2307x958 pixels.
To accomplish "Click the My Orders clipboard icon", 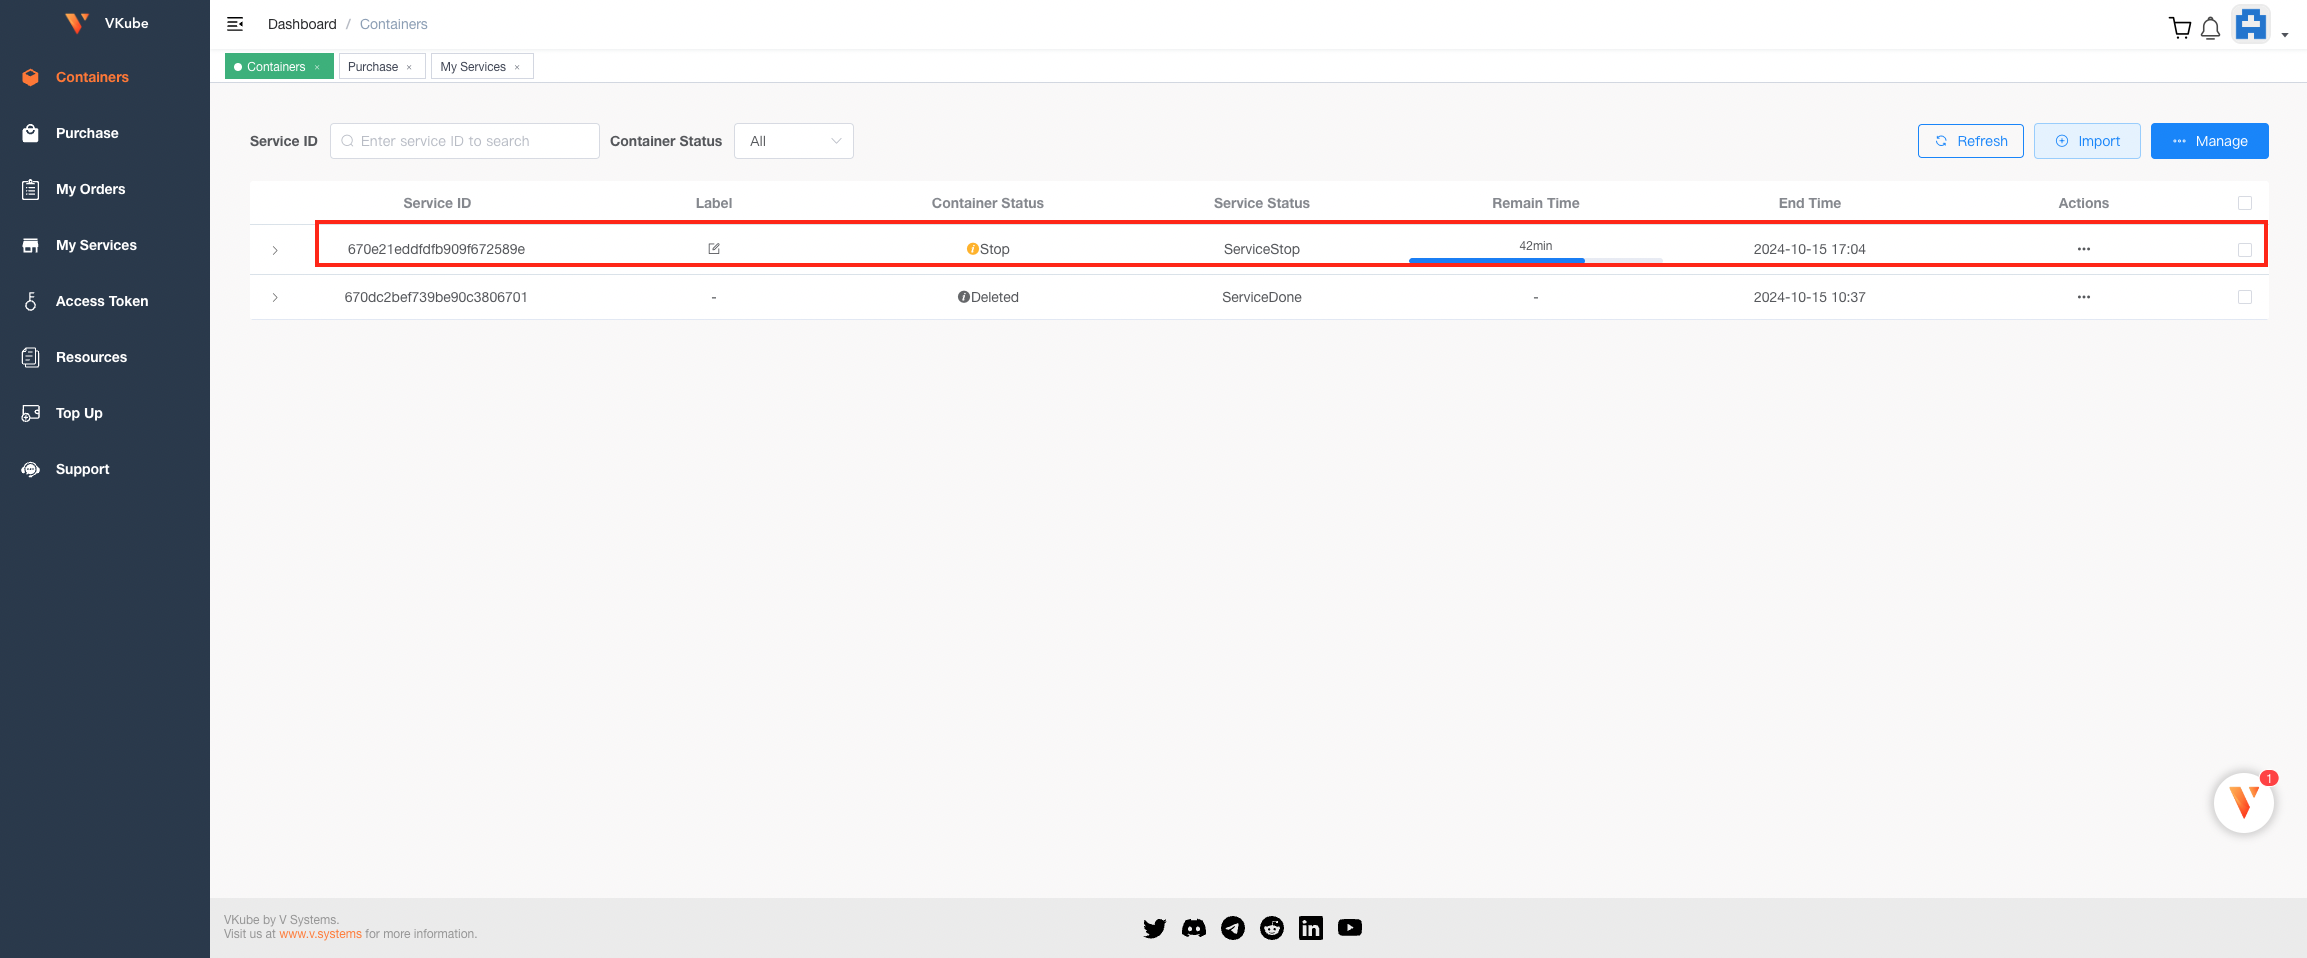I will coord(31,189).
